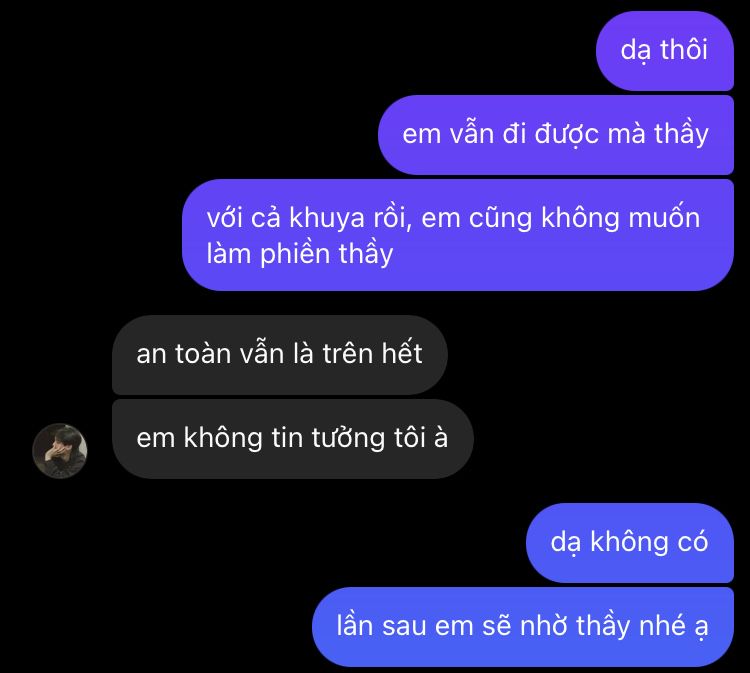Viewport: 750px width, 673px height.
Task: Click the word 'nhờ' in the final bubble
Action: click(543, 626)
